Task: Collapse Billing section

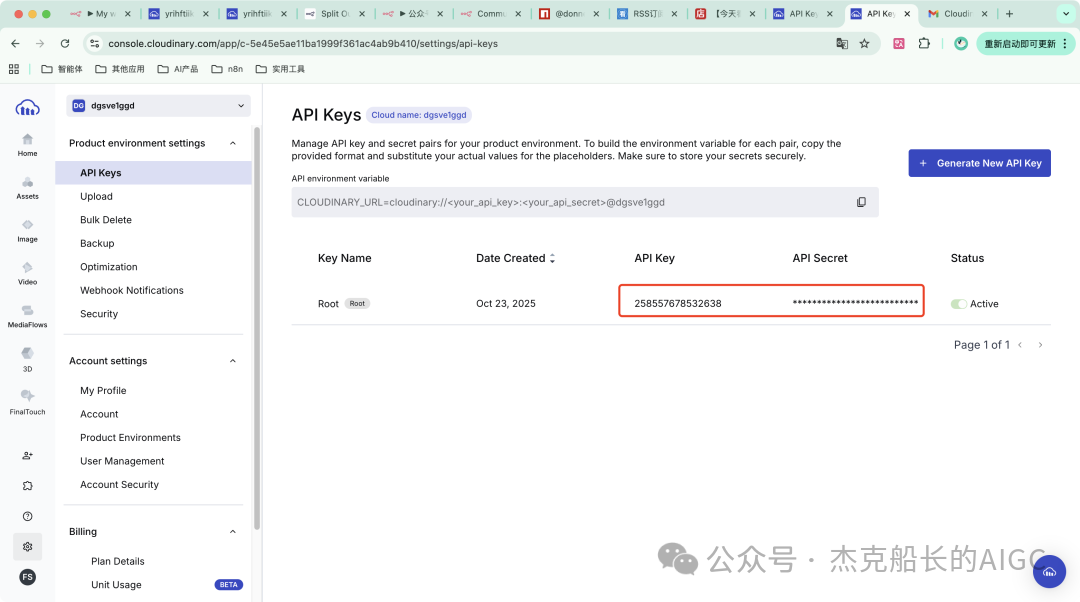Action: coord(233,532)
